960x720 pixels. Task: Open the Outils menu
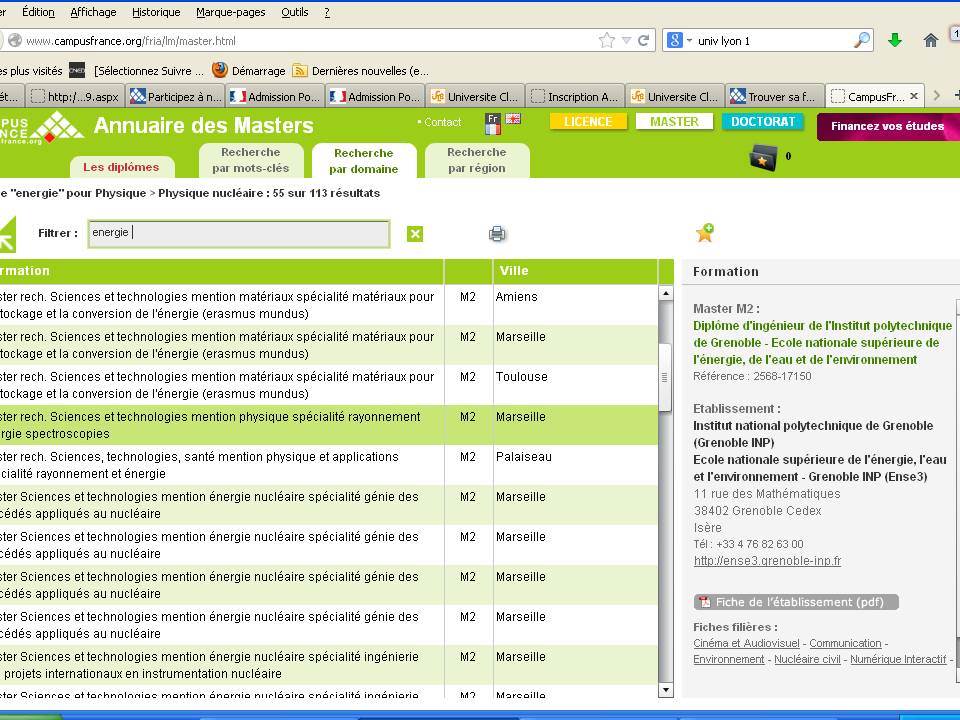click(x=294, y=12)
